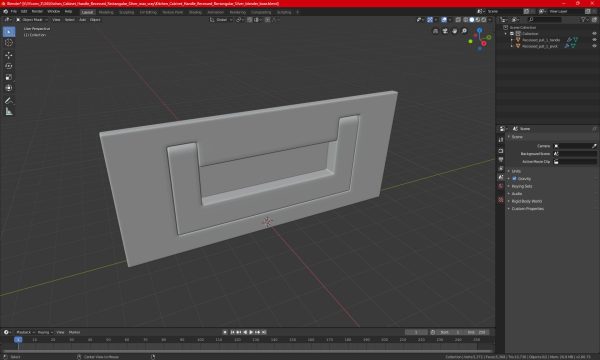This screenshot has height=360, width=600.
Task: Open the Render menu
Action: (37, 11)
